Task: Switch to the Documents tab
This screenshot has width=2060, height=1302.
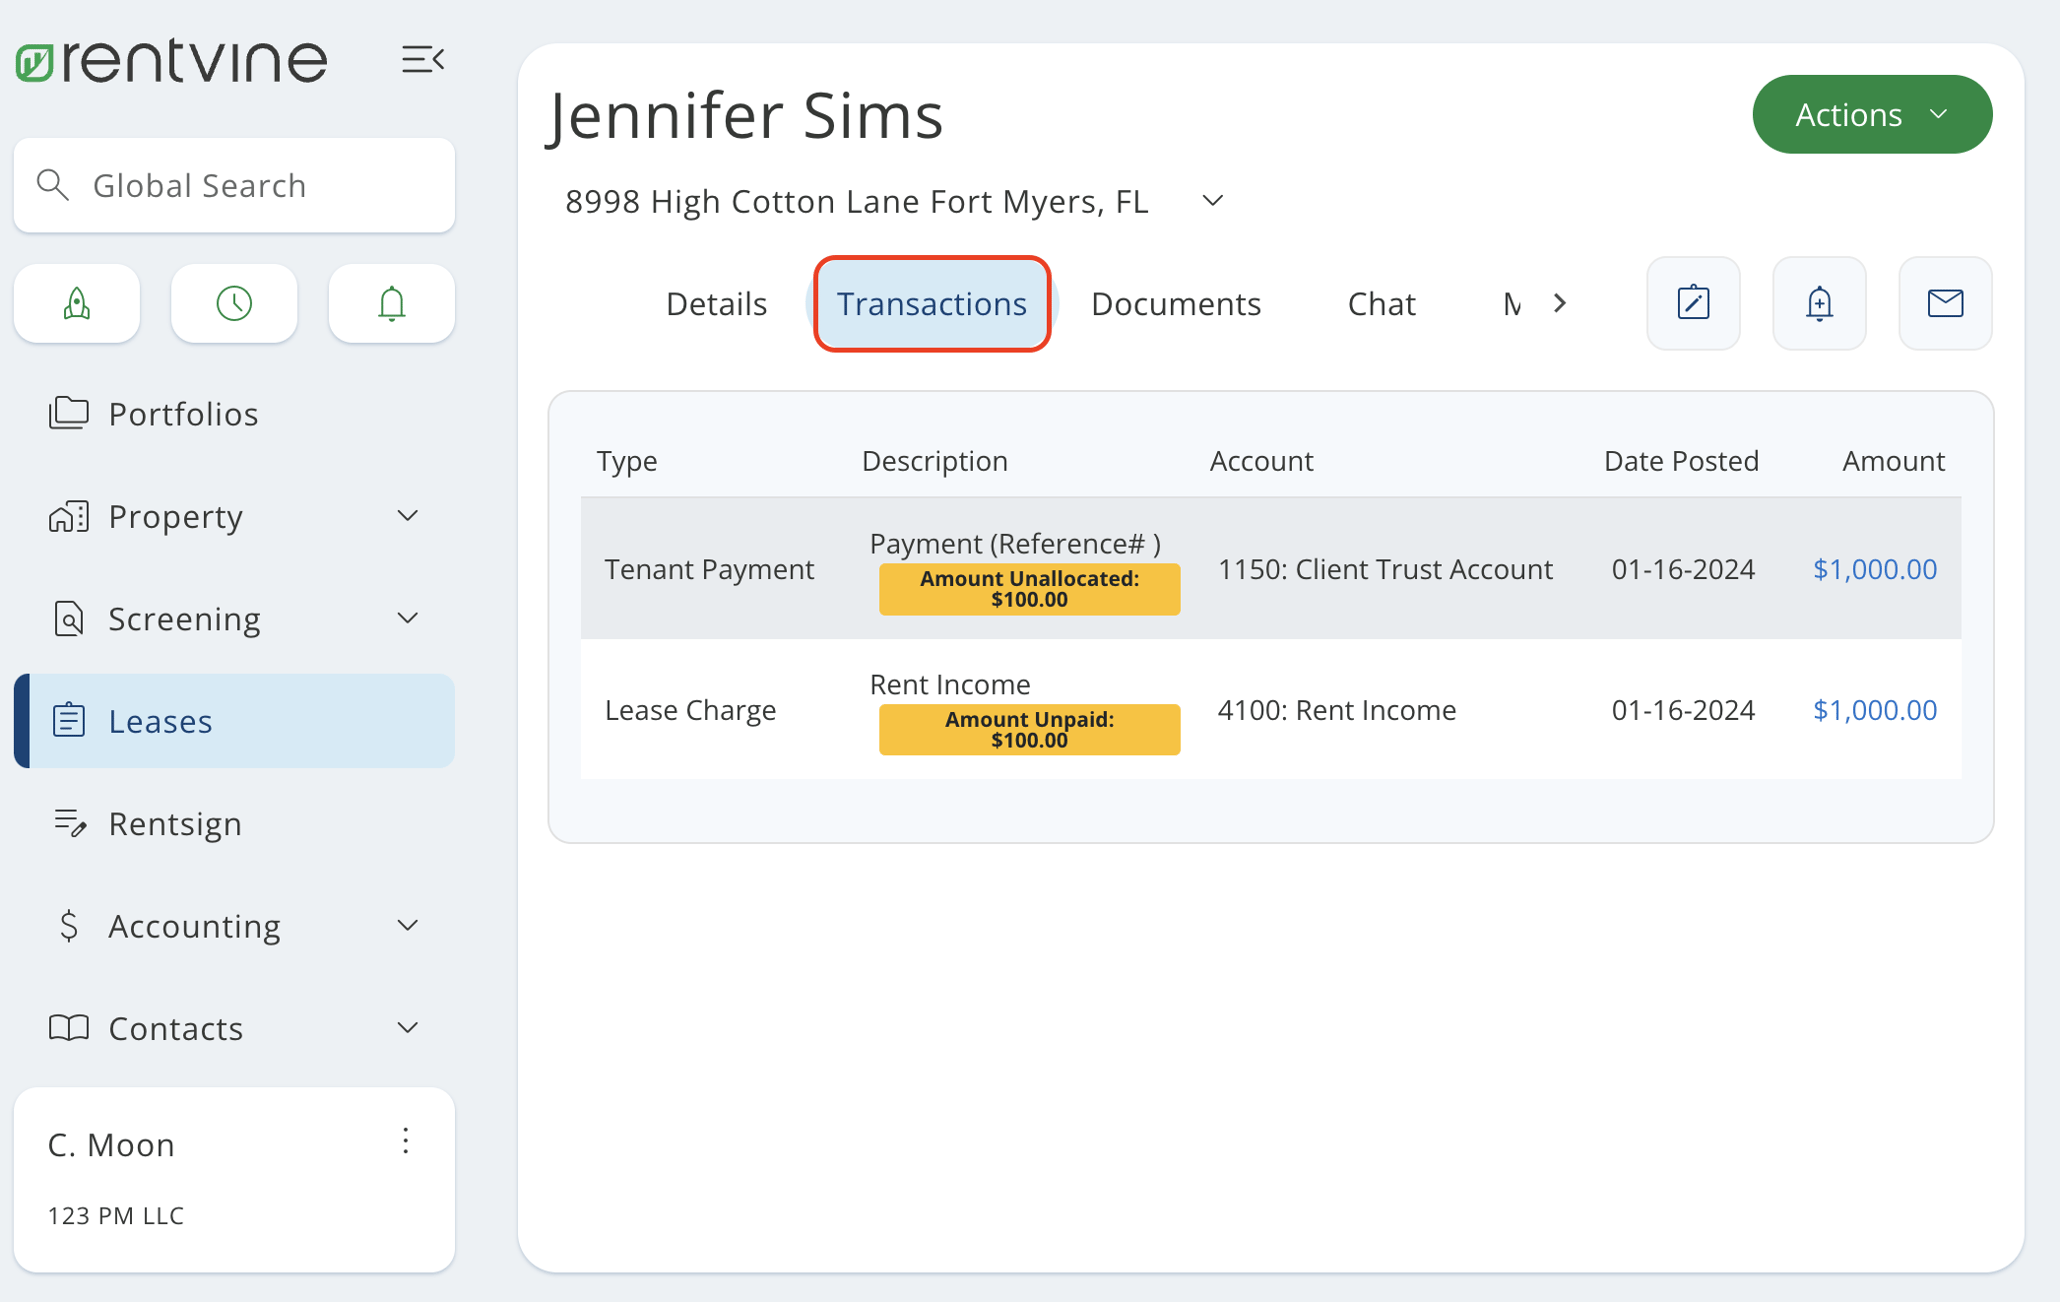Action: [1175, 303]
